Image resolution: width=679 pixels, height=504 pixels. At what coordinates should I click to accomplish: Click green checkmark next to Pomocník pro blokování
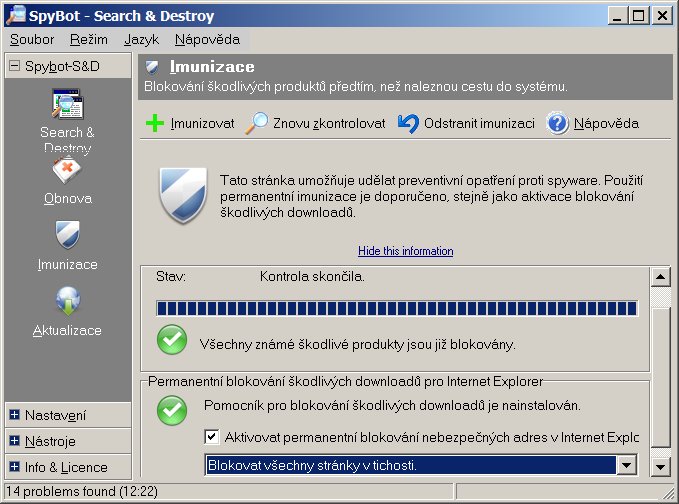(172, 410)
